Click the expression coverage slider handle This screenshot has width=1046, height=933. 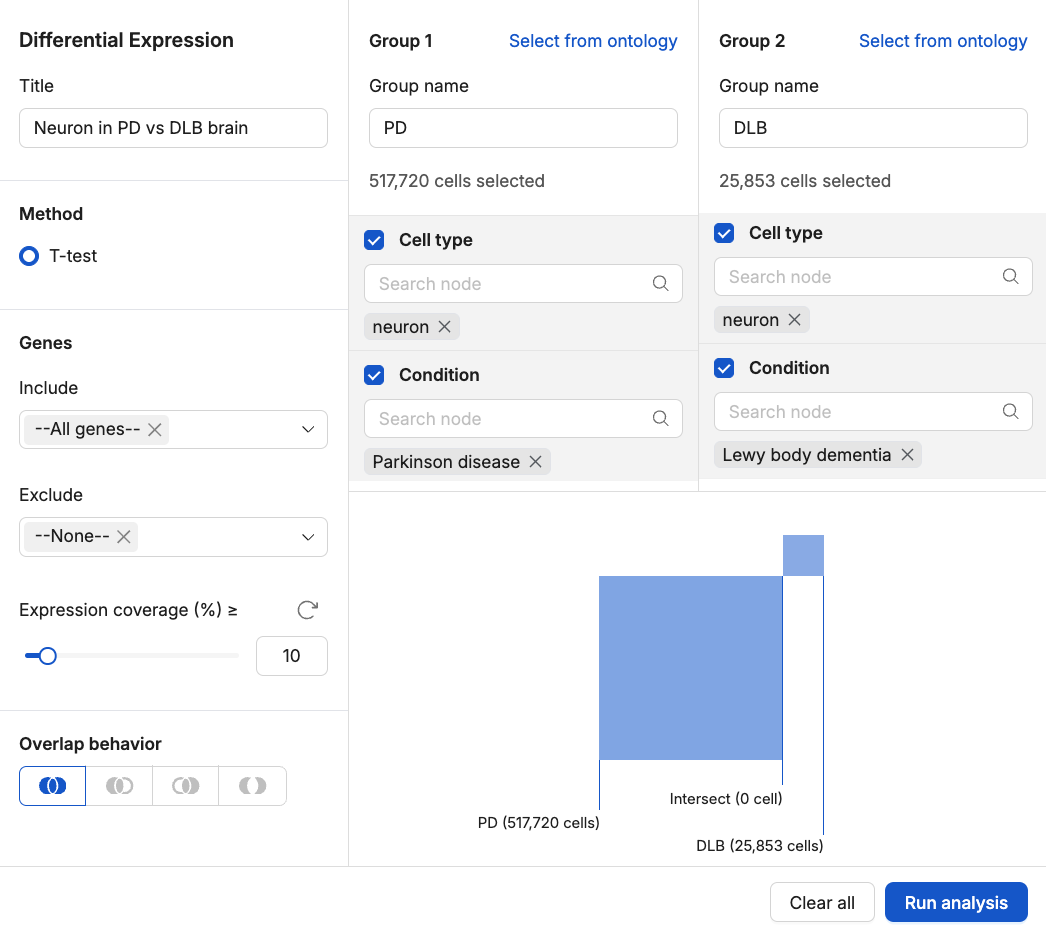47,656
